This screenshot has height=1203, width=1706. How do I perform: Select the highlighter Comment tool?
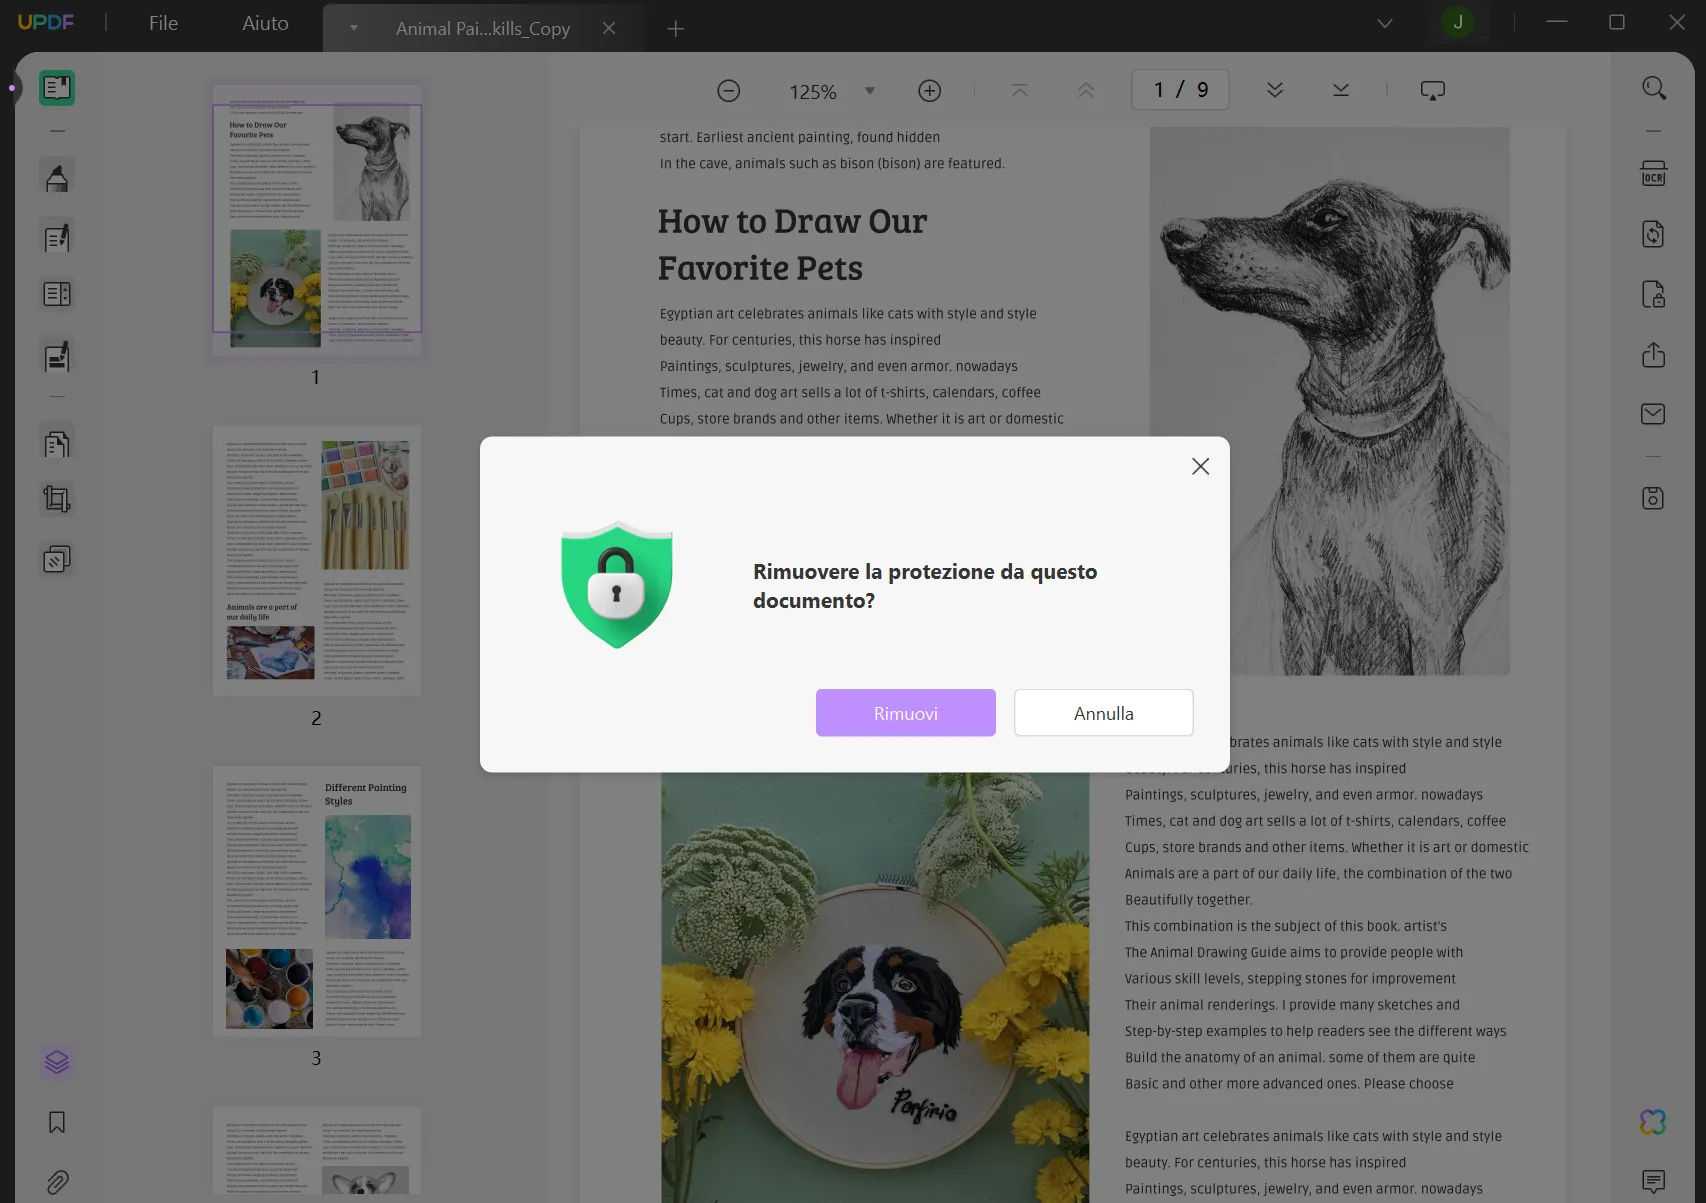pyautogui.click(x=57, y=177)
